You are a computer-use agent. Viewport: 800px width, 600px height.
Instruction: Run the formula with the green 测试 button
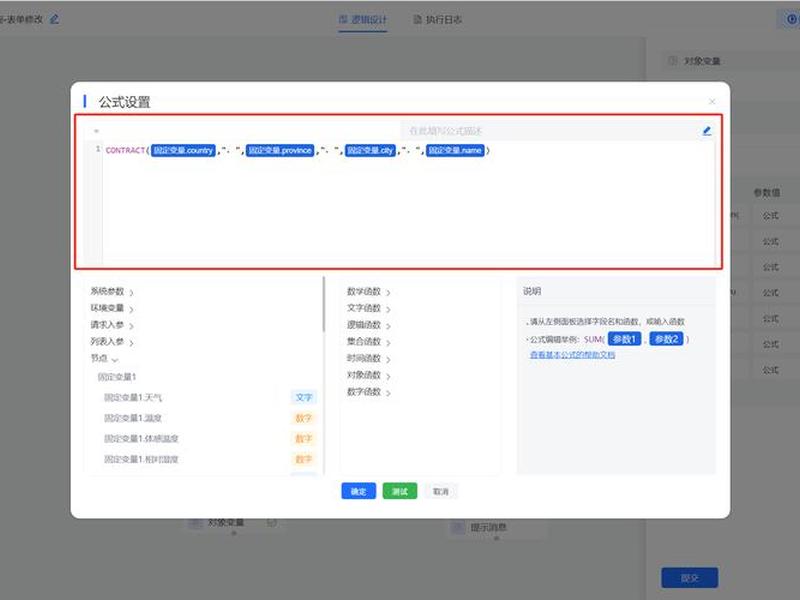[400, 491]
